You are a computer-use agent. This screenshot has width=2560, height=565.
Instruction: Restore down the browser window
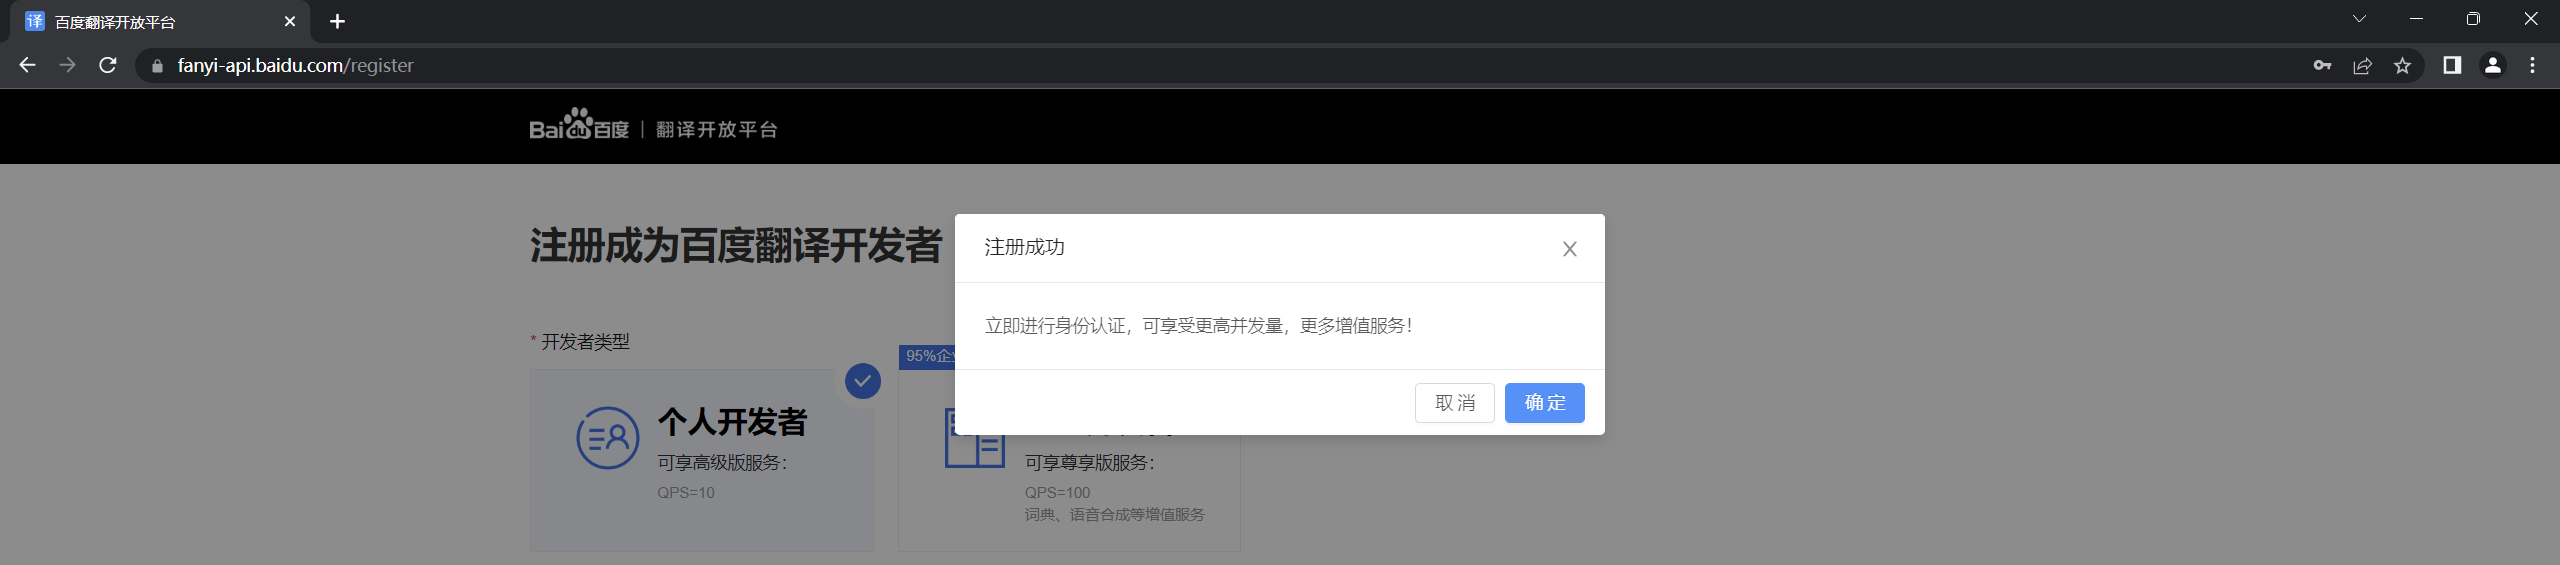point(2473,19)
